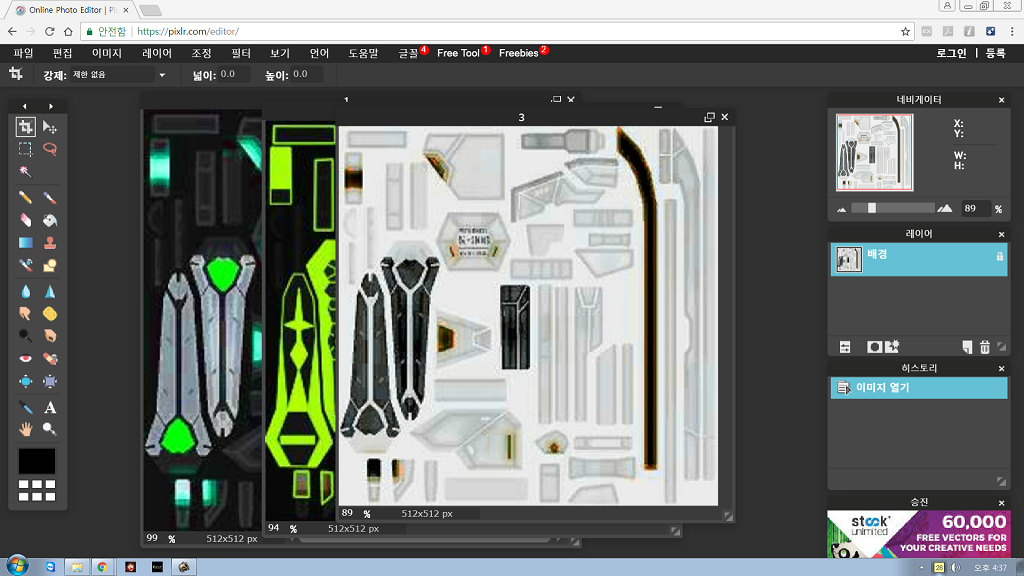Add a layer mask
Screen dimensions: 1024x576
click(874, 347)
